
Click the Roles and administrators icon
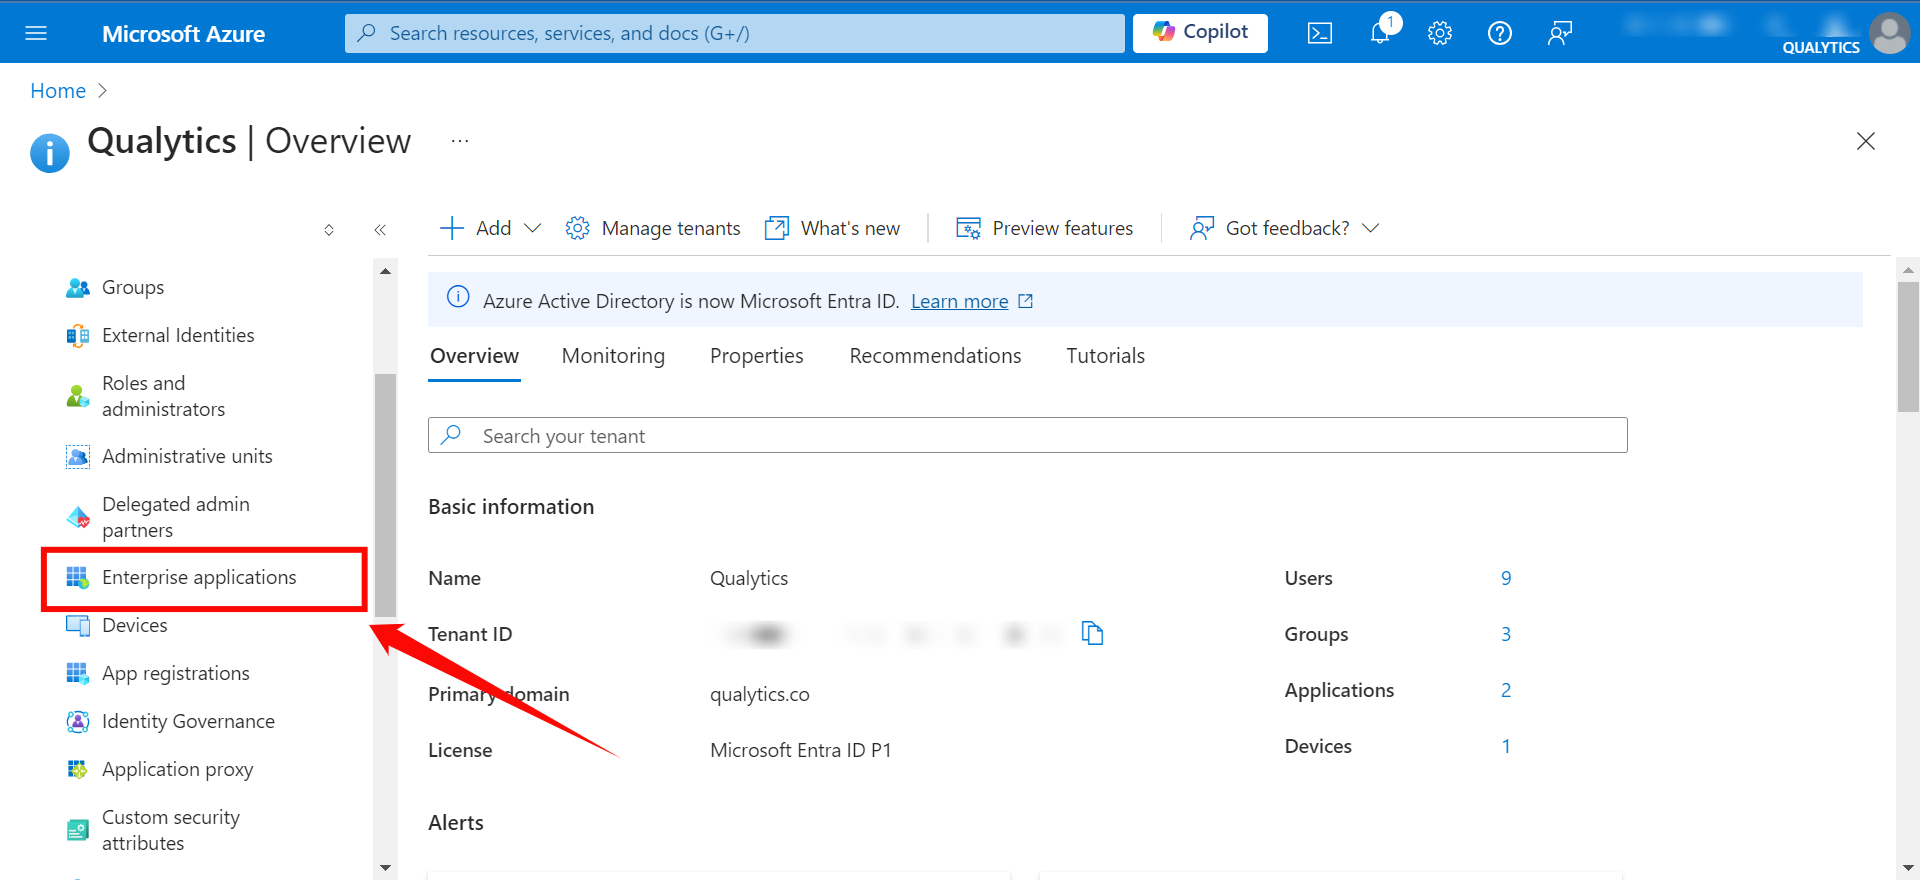coord(78,396)
